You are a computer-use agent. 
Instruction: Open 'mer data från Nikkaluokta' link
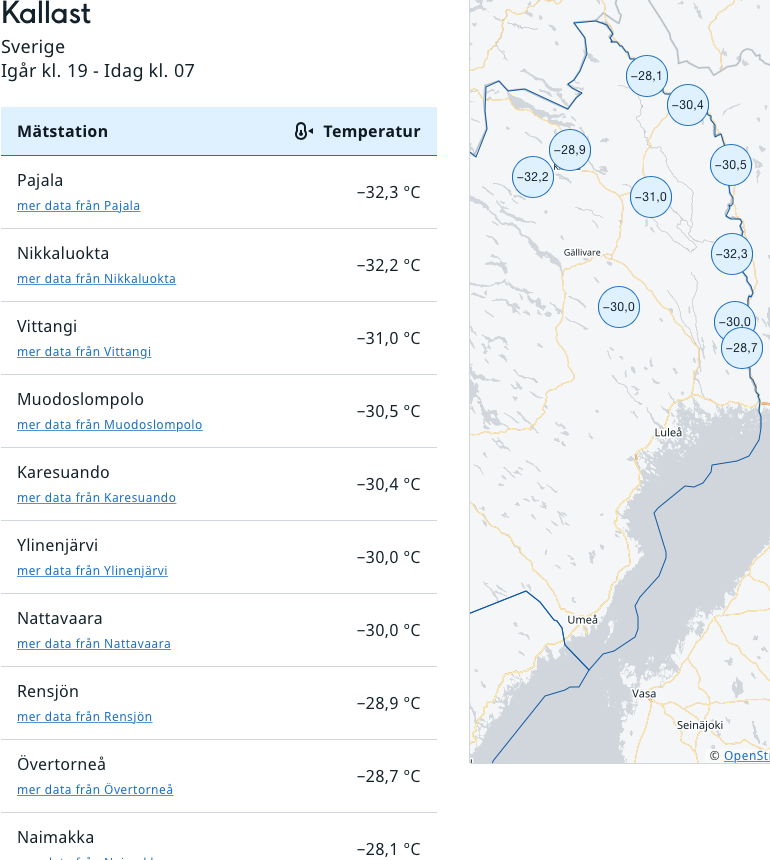click(96, 279)
